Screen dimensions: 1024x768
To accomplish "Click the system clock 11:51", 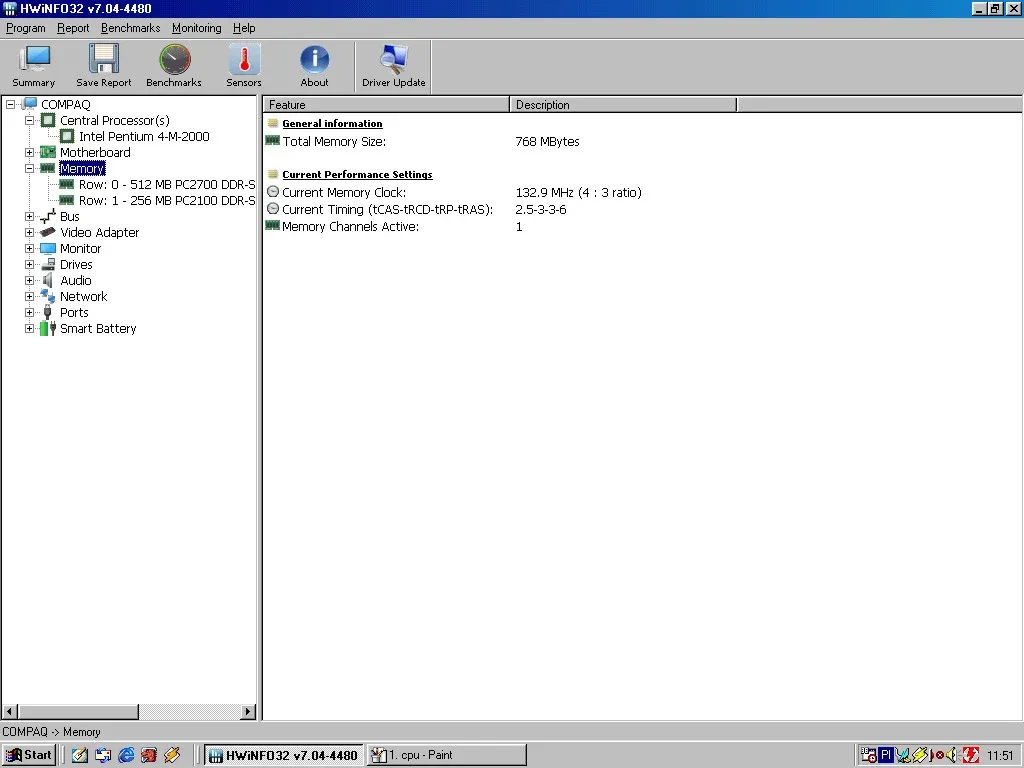I will 1000,756.
